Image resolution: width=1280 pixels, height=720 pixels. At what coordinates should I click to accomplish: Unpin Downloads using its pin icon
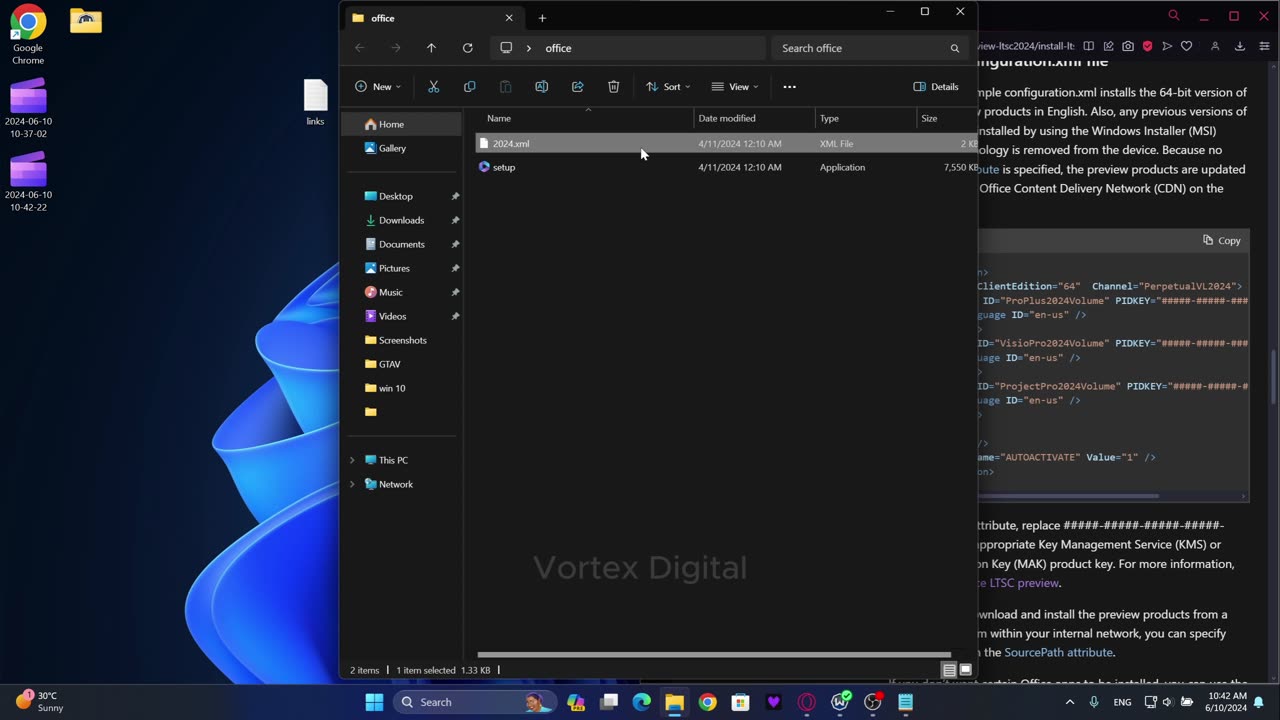tap(455, 220)
